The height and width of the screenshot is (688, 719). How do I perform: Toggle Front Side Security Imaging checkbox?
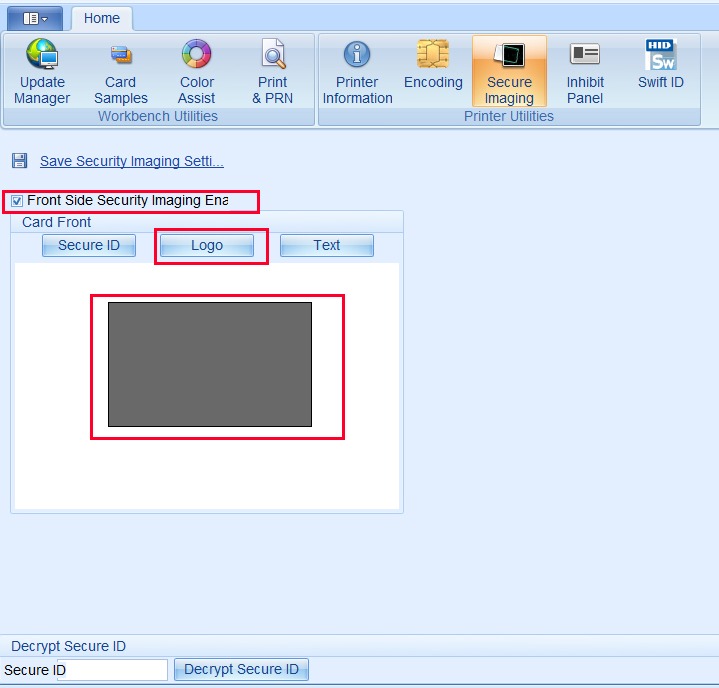point(17,201)
